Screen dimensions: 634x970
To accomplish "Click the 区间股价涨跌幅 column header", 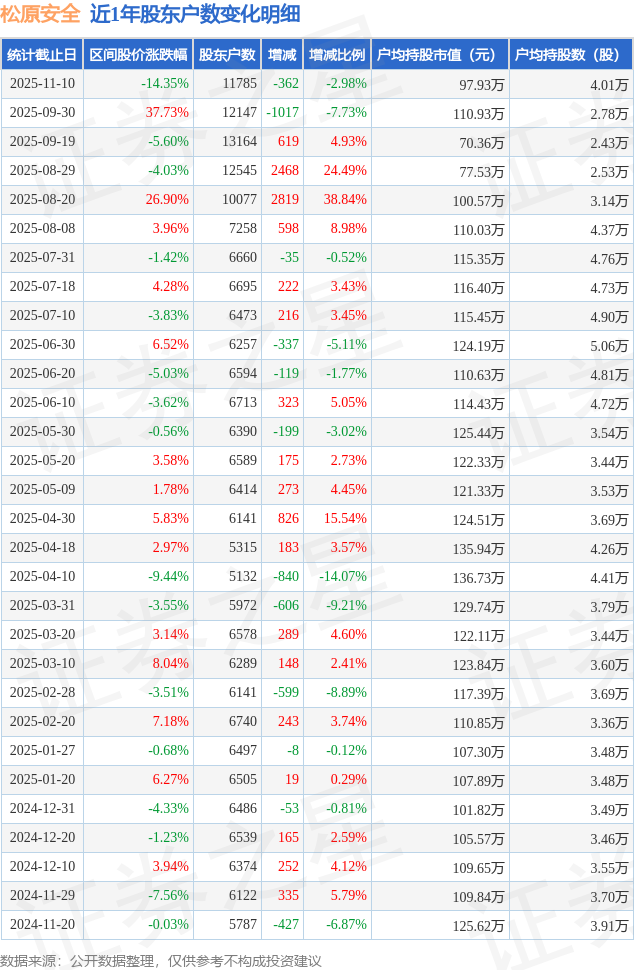I will [x=138, y=55].
